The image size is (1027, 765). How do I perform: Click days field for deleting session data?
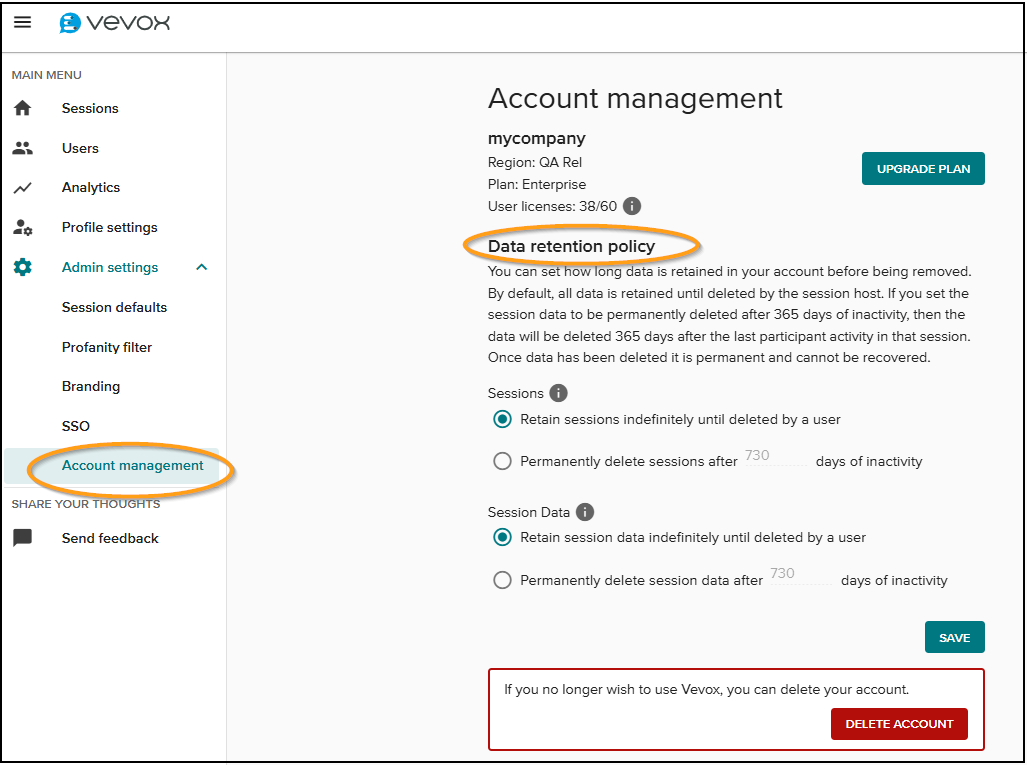pyautogui.click(x=800, y=574)
